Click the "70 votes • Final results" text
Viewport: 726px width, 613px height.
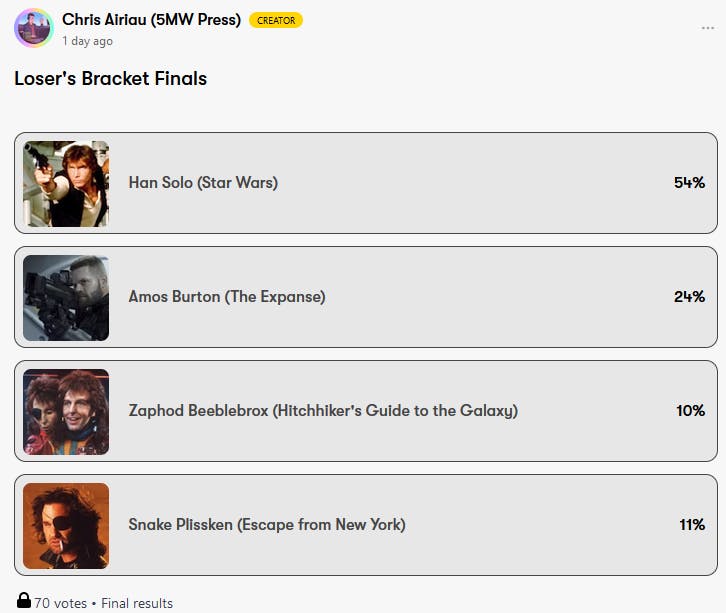104,603
